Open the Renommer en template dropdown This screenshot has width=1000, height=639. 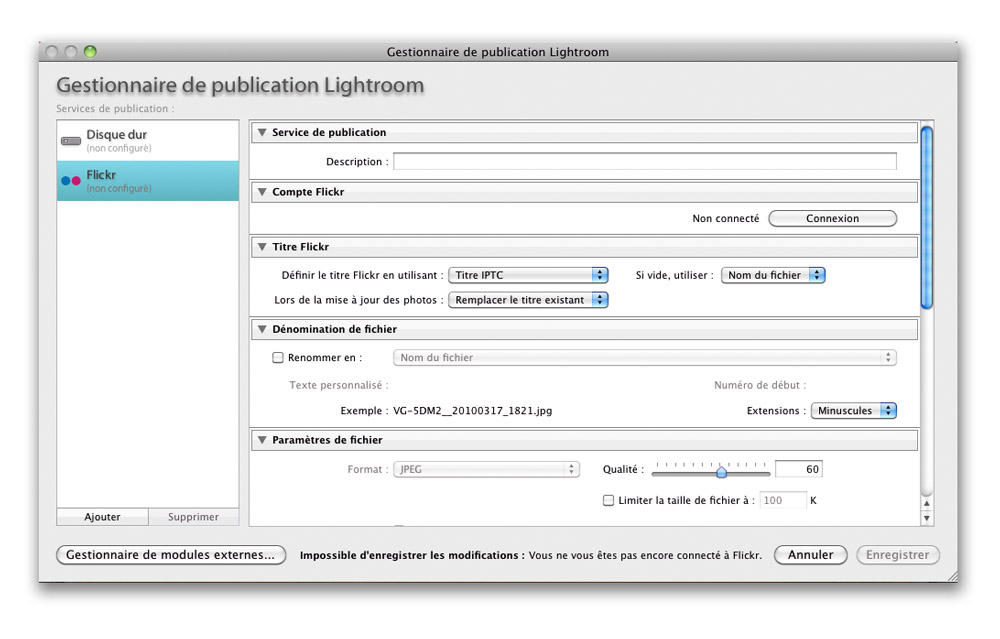(645, 358)
